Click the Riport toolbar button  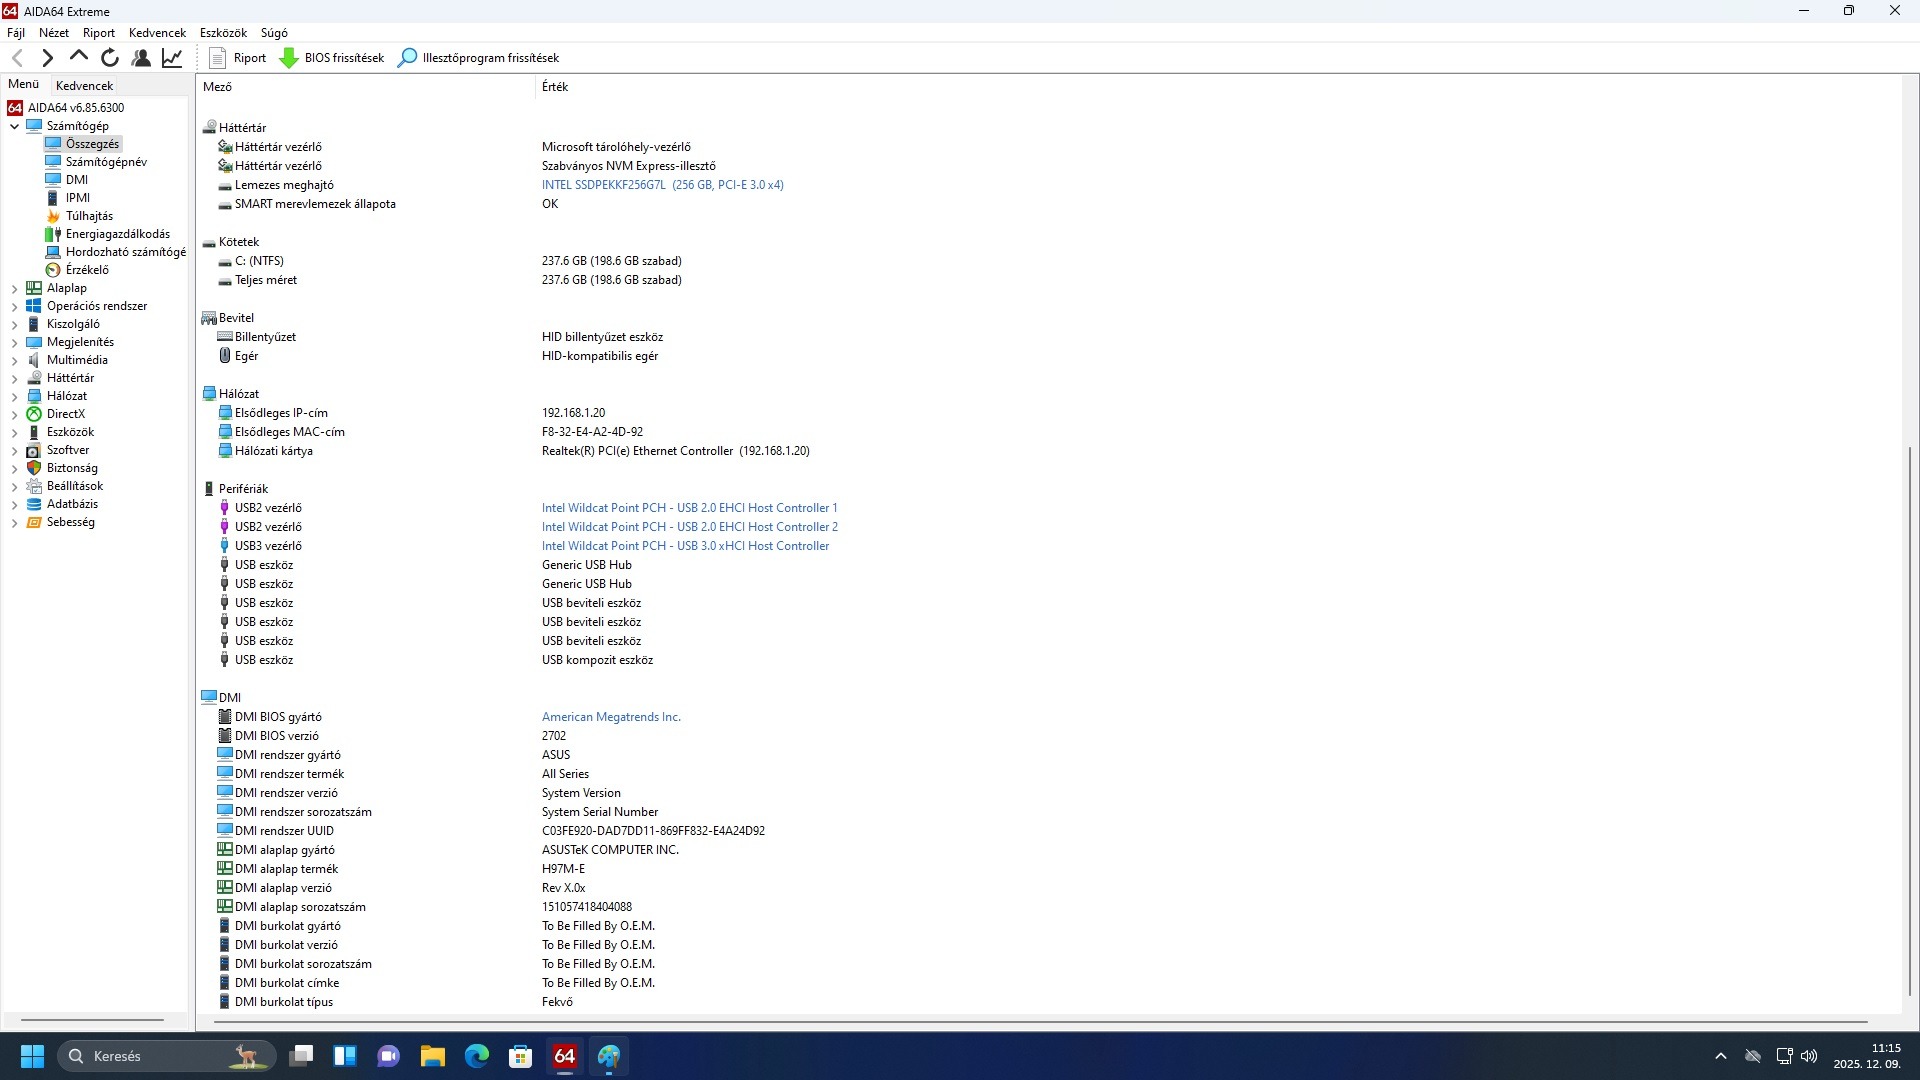tap(238, 58)
